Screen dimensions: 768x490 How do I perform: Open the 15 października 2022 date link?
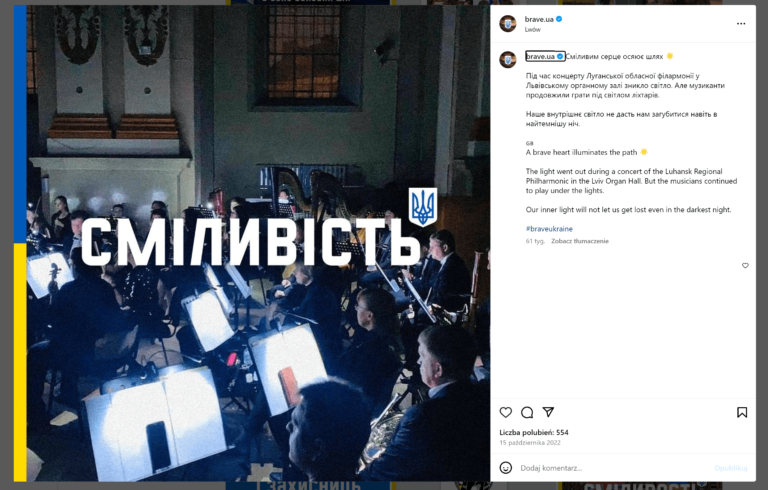click(530, 443)
